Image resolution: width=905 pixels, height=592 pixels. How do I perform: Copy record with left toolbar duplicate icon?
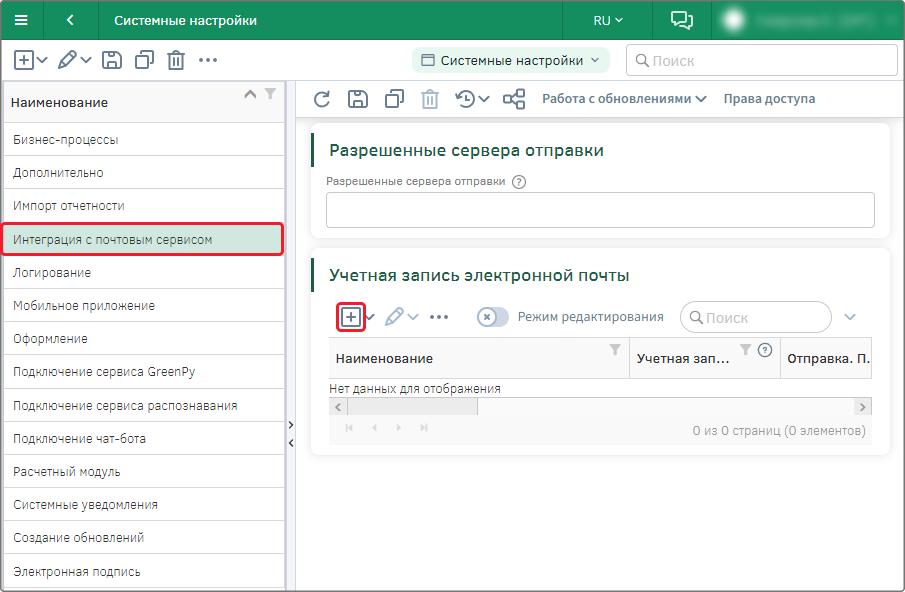(x=144, y=60)
